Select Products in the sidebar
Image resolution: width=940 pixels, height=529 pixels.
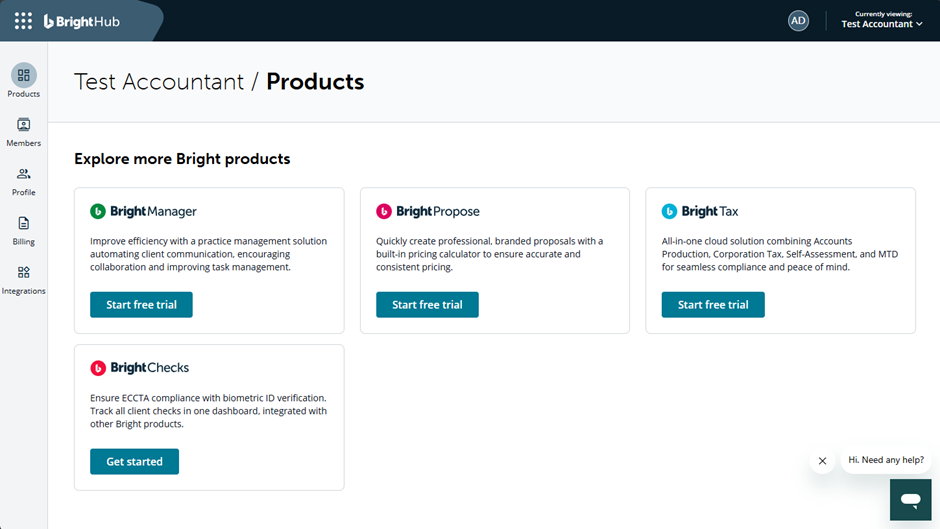[x=23, y=81]
